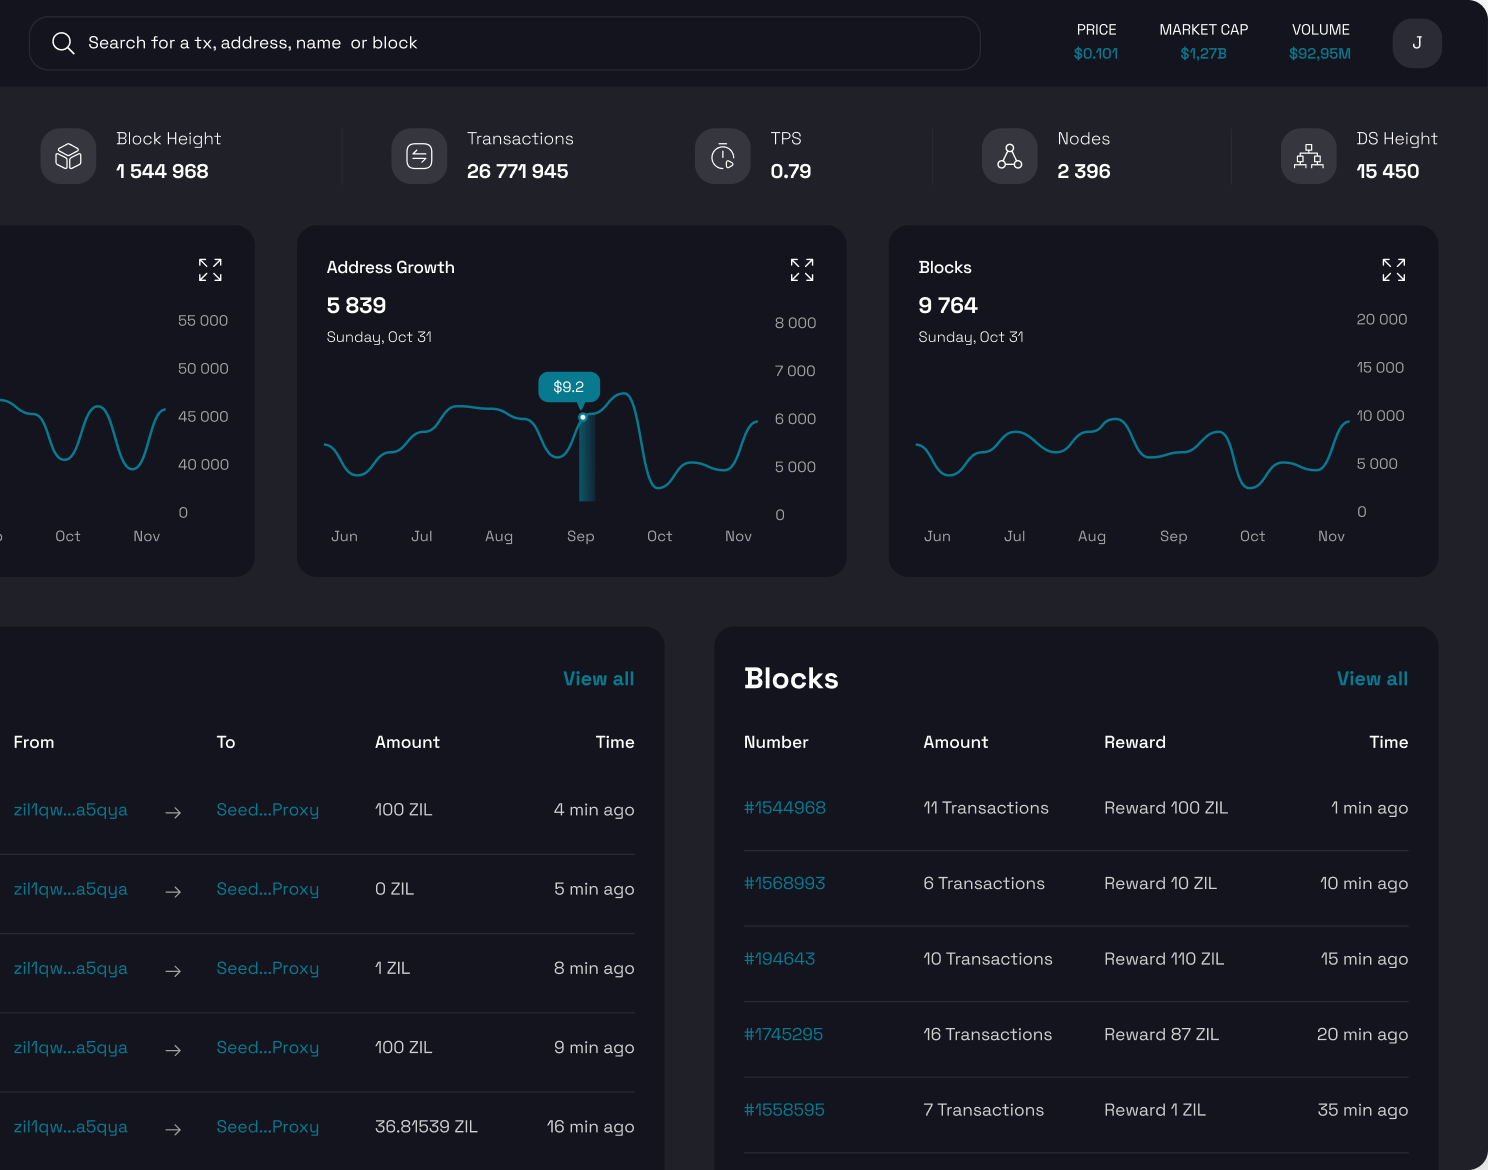
Task: Open sender address in 9 min ago row
Action: coord(71,1048)
